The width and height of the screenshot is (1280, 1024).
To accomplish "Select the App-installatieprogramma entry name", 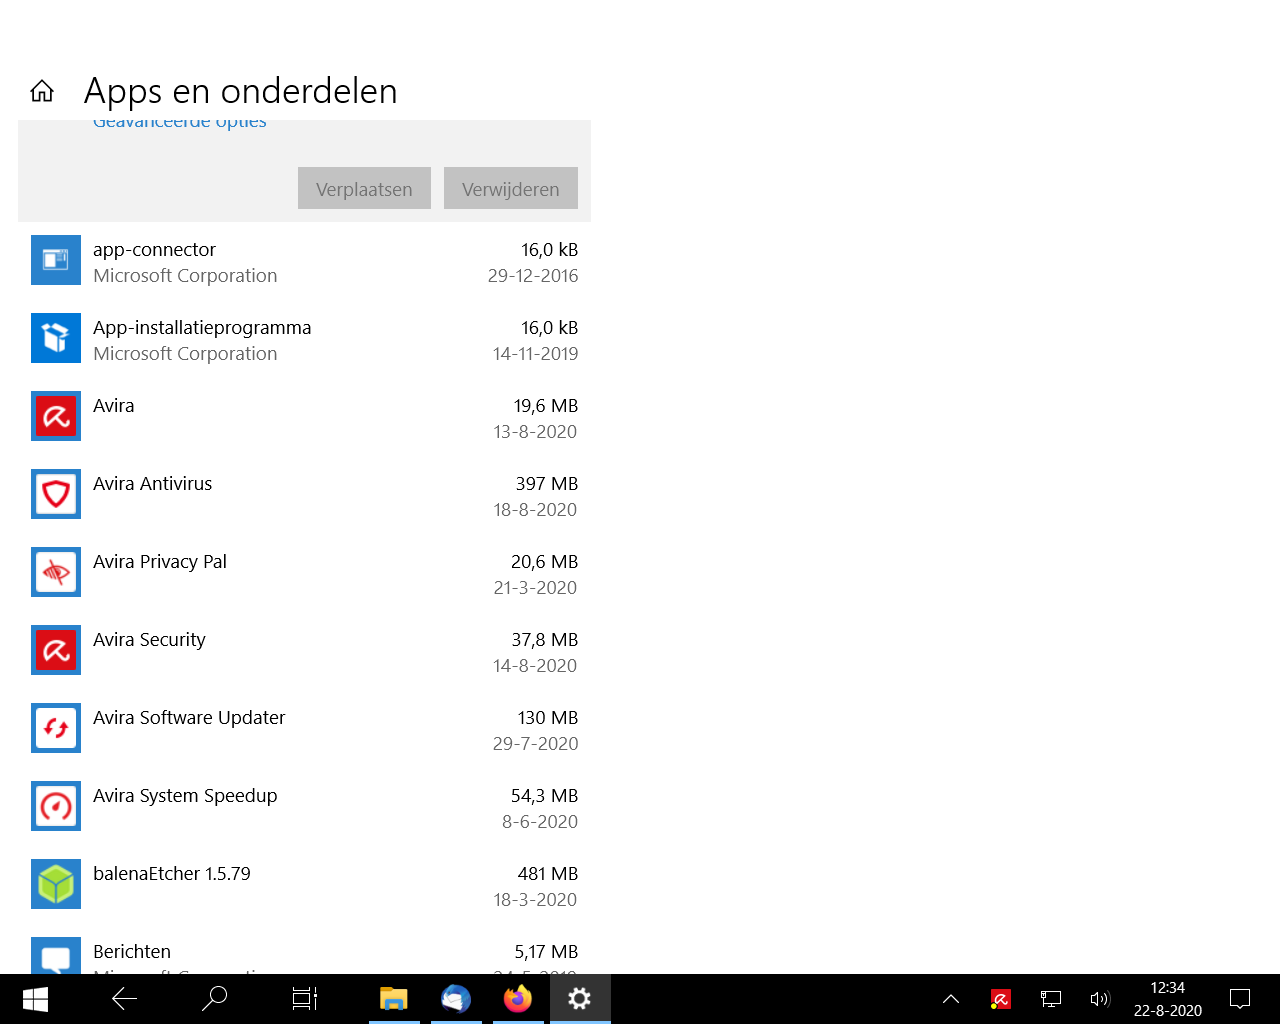I will coord(202,328).
